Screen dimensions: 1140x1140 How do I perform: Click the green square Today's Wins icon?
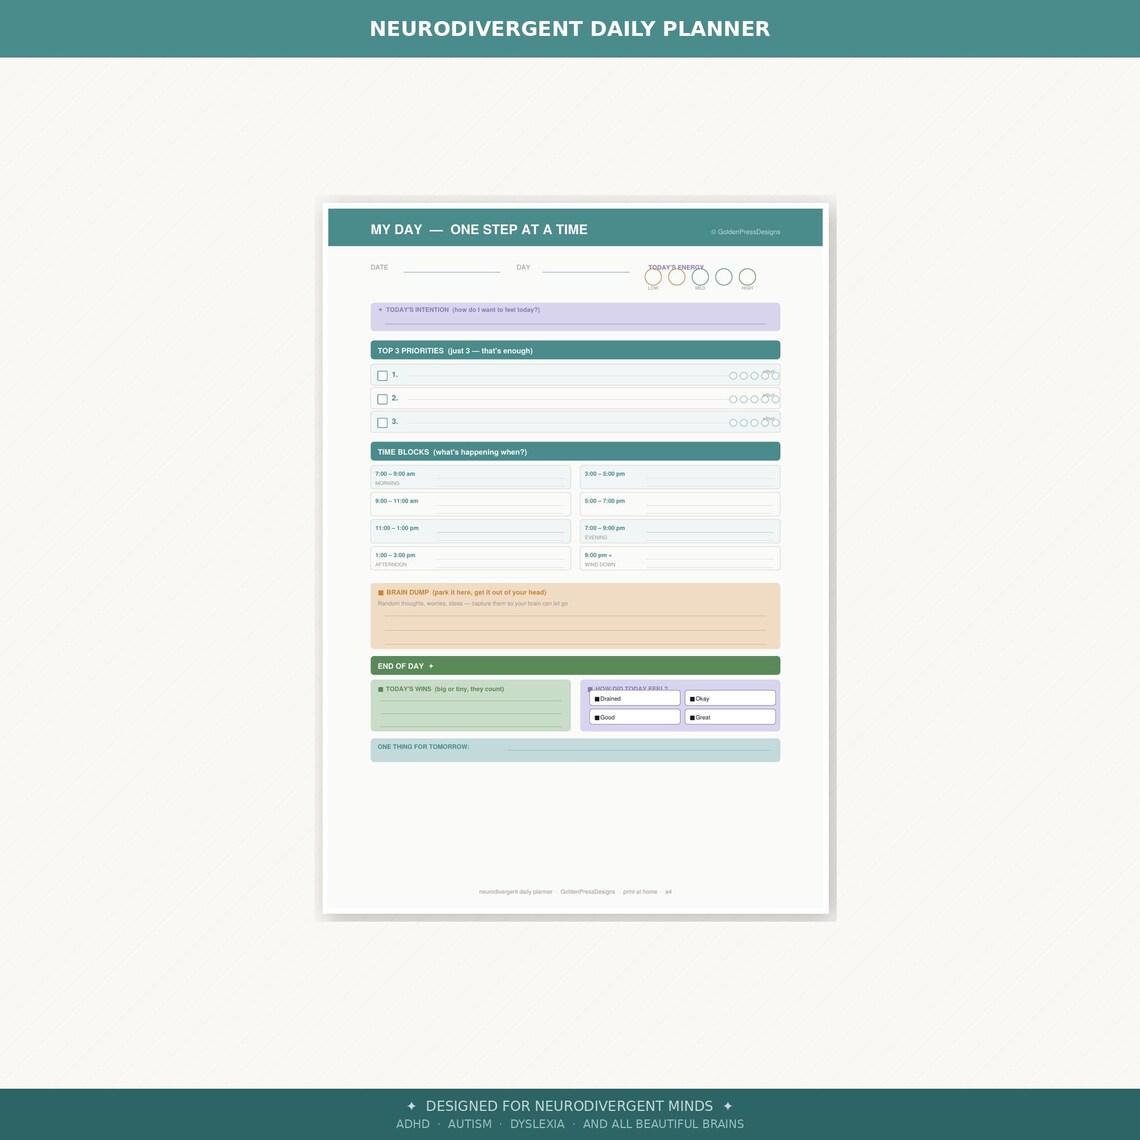380,689
